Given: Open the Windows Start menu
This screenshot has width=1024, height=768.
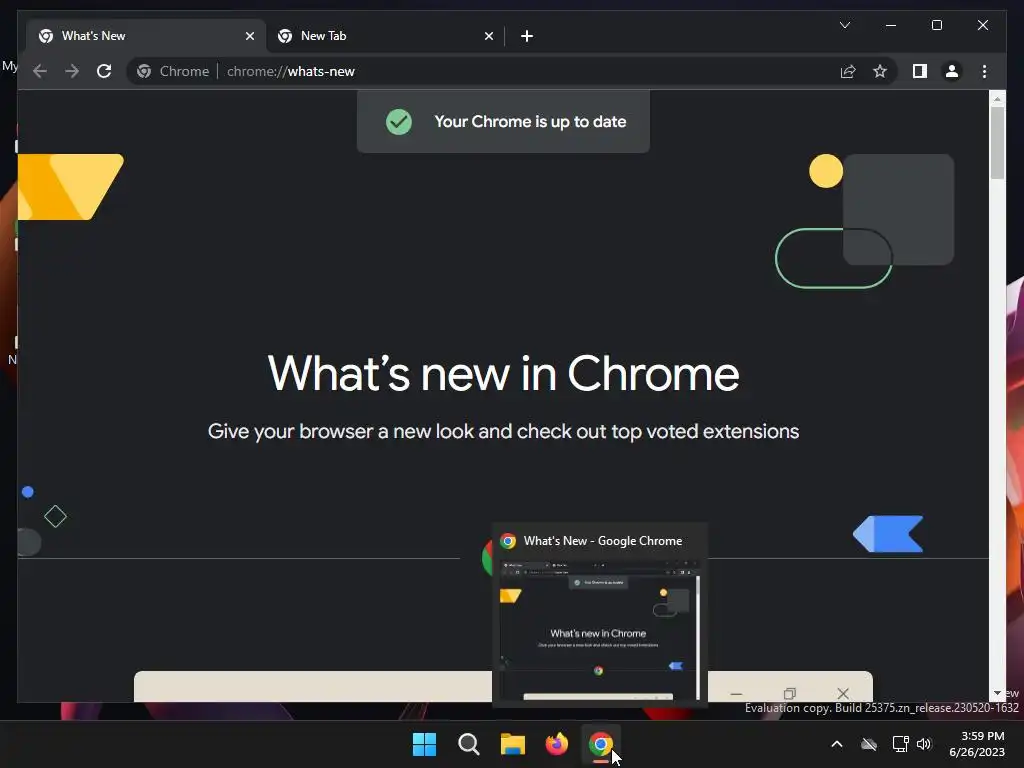Looking at the screenshot, I should click(424, 744).
